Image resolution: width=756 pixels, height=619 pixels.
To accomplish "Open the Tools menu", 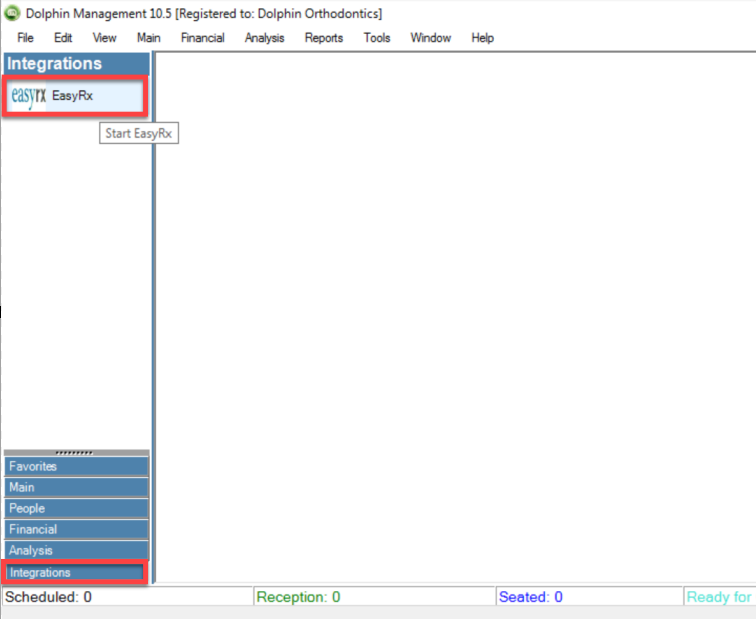I will 377,38.
